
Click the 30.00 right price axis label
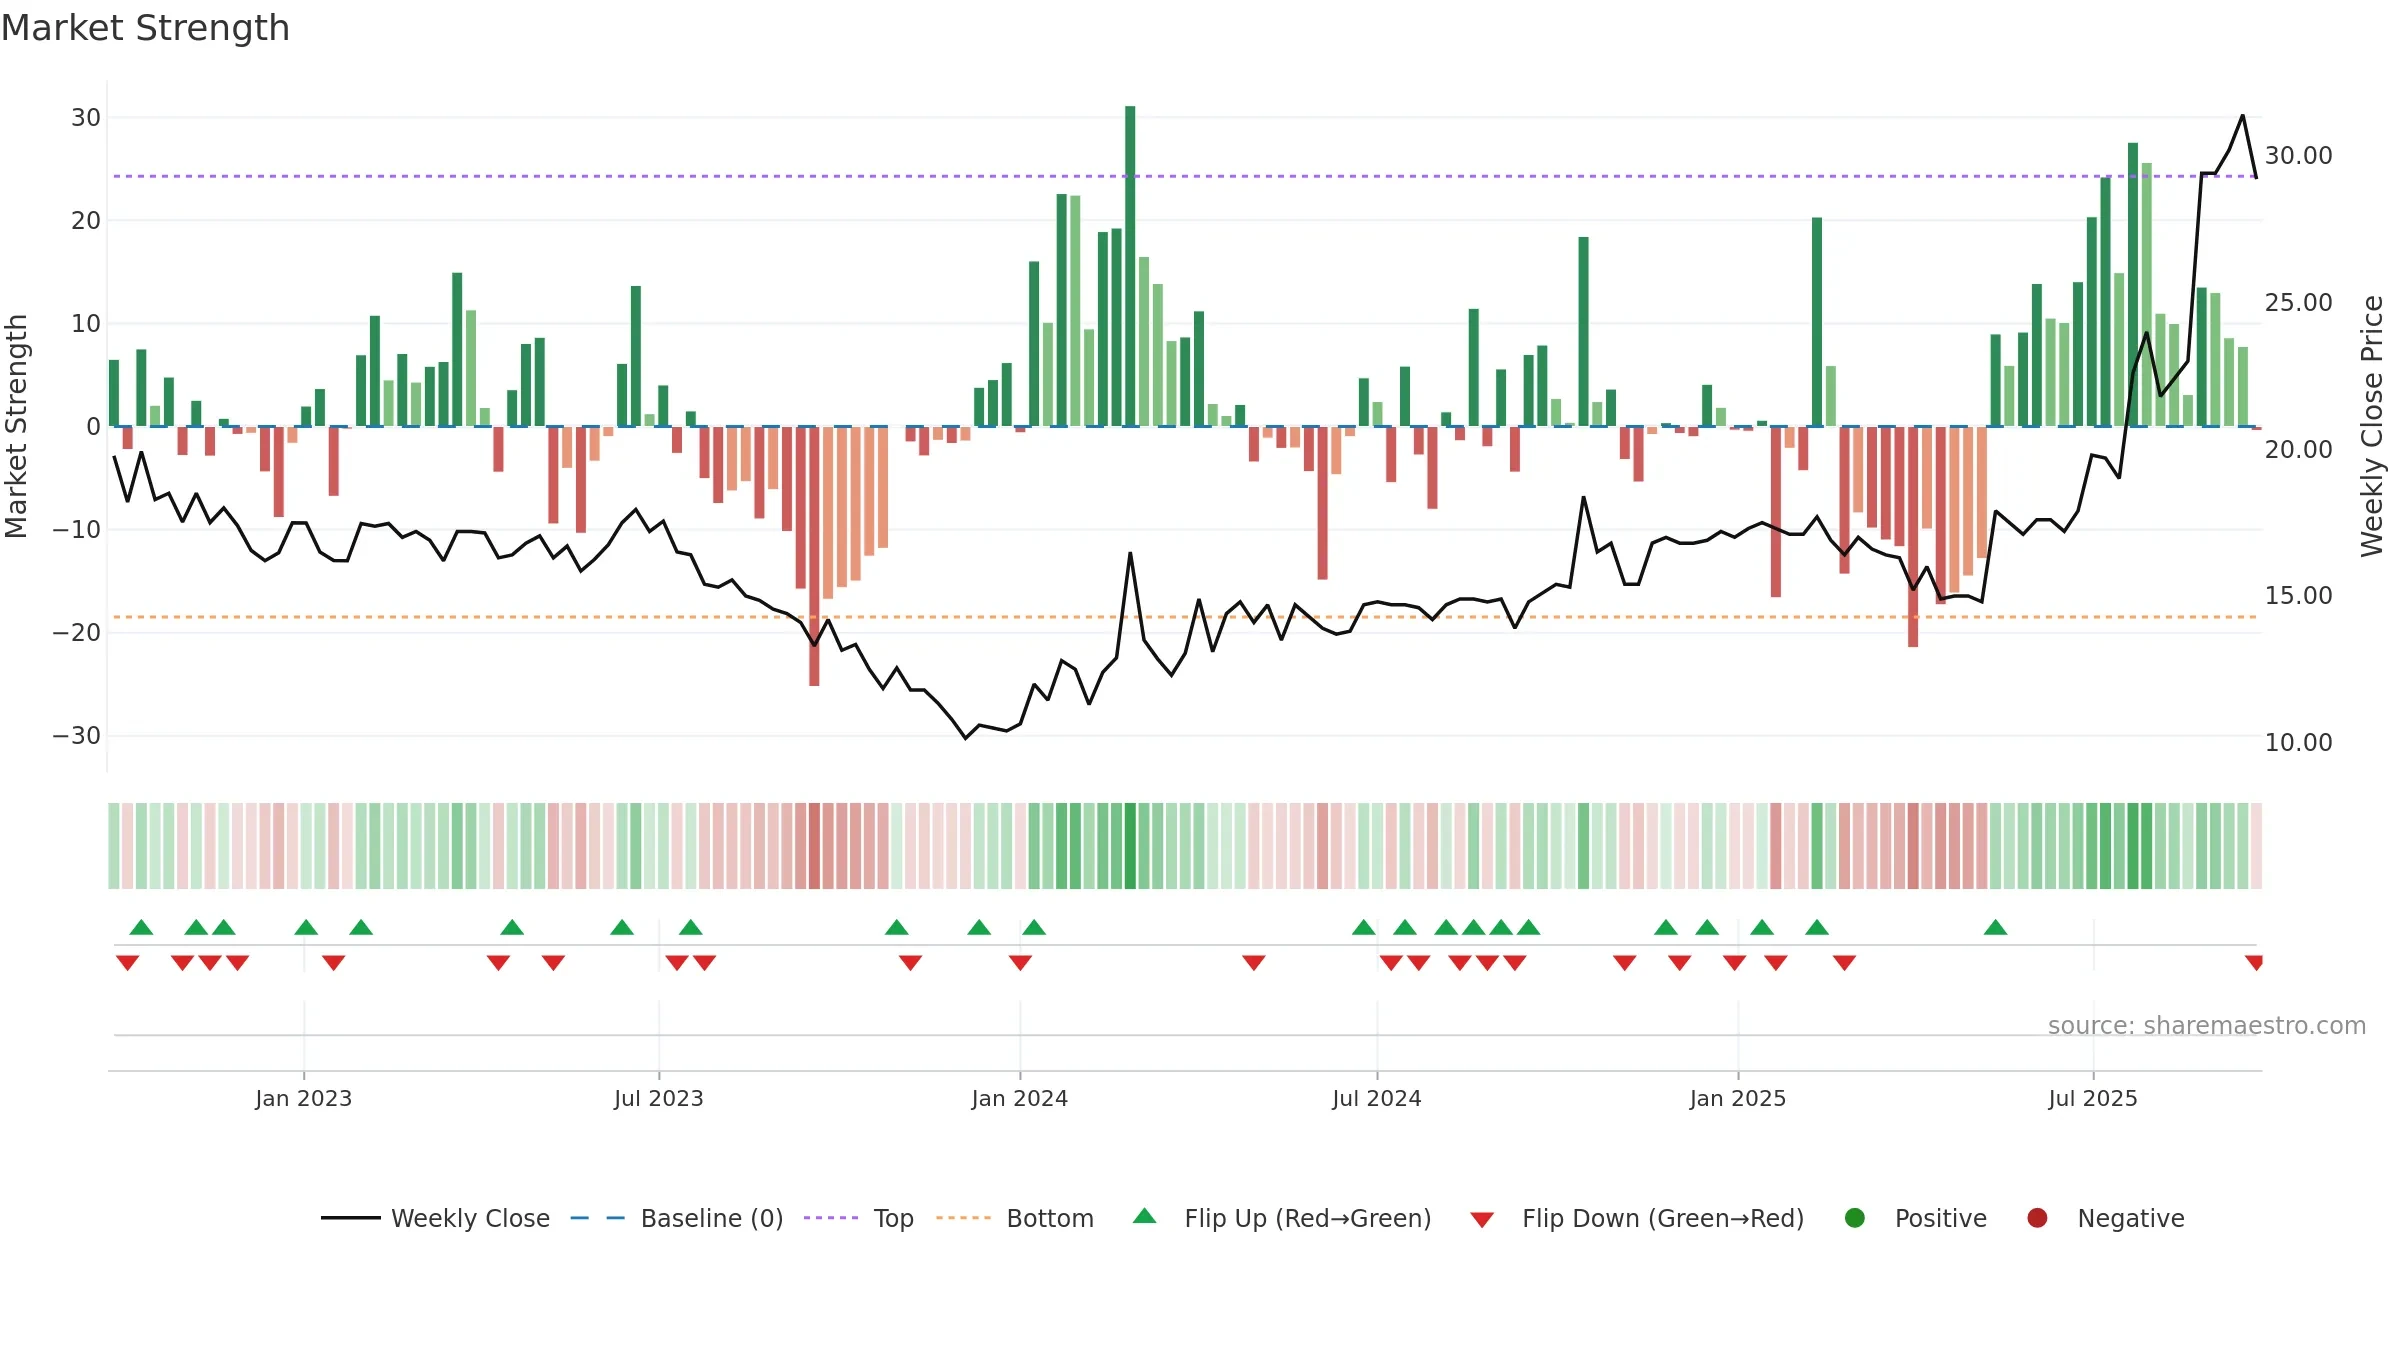[x=2298, y=156]
